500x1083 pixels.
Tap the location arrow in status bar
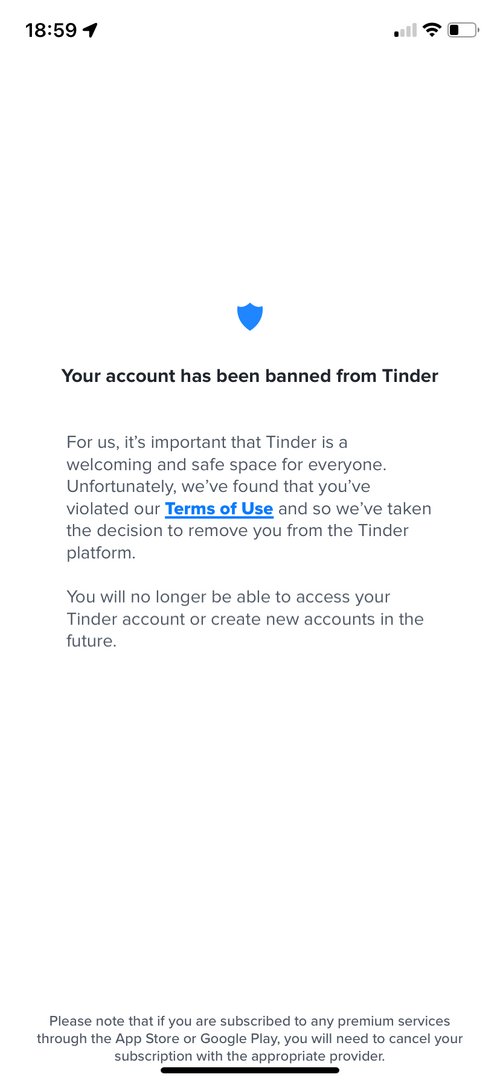tap(90, 30)
